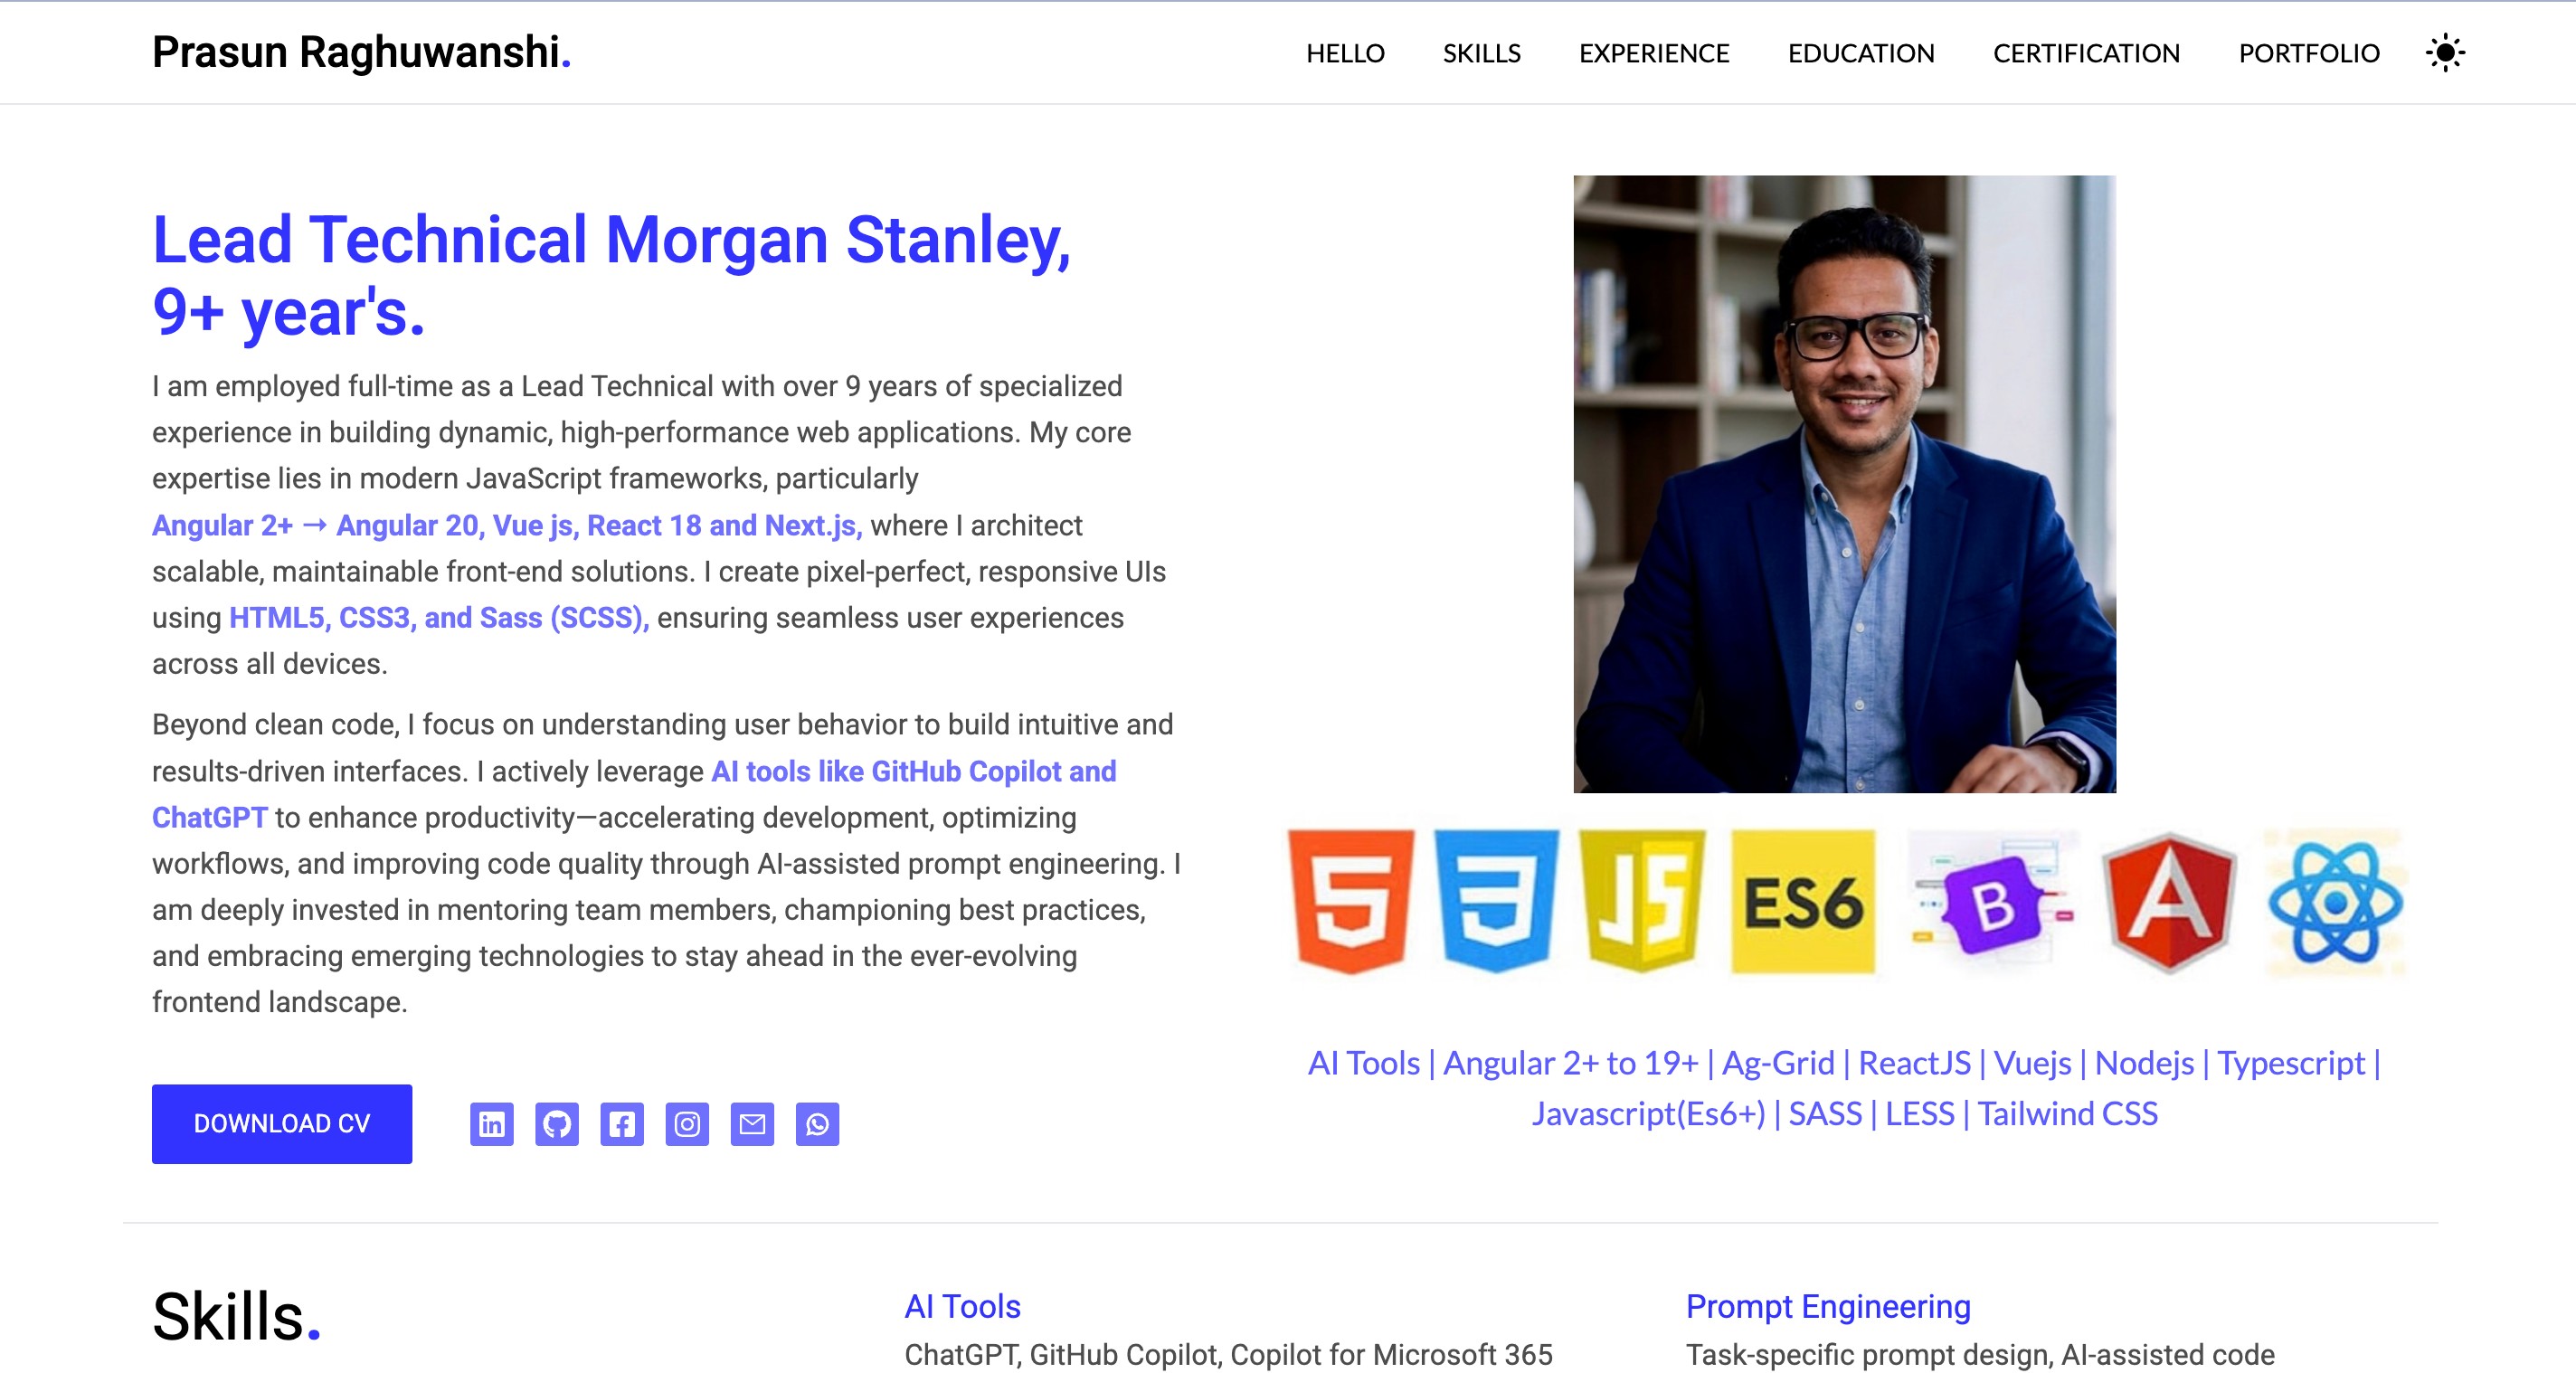Click the Facebook social icon
Viewport: 2576px width, 1373px height.
pyautogui.click(x=622, y=1124)
